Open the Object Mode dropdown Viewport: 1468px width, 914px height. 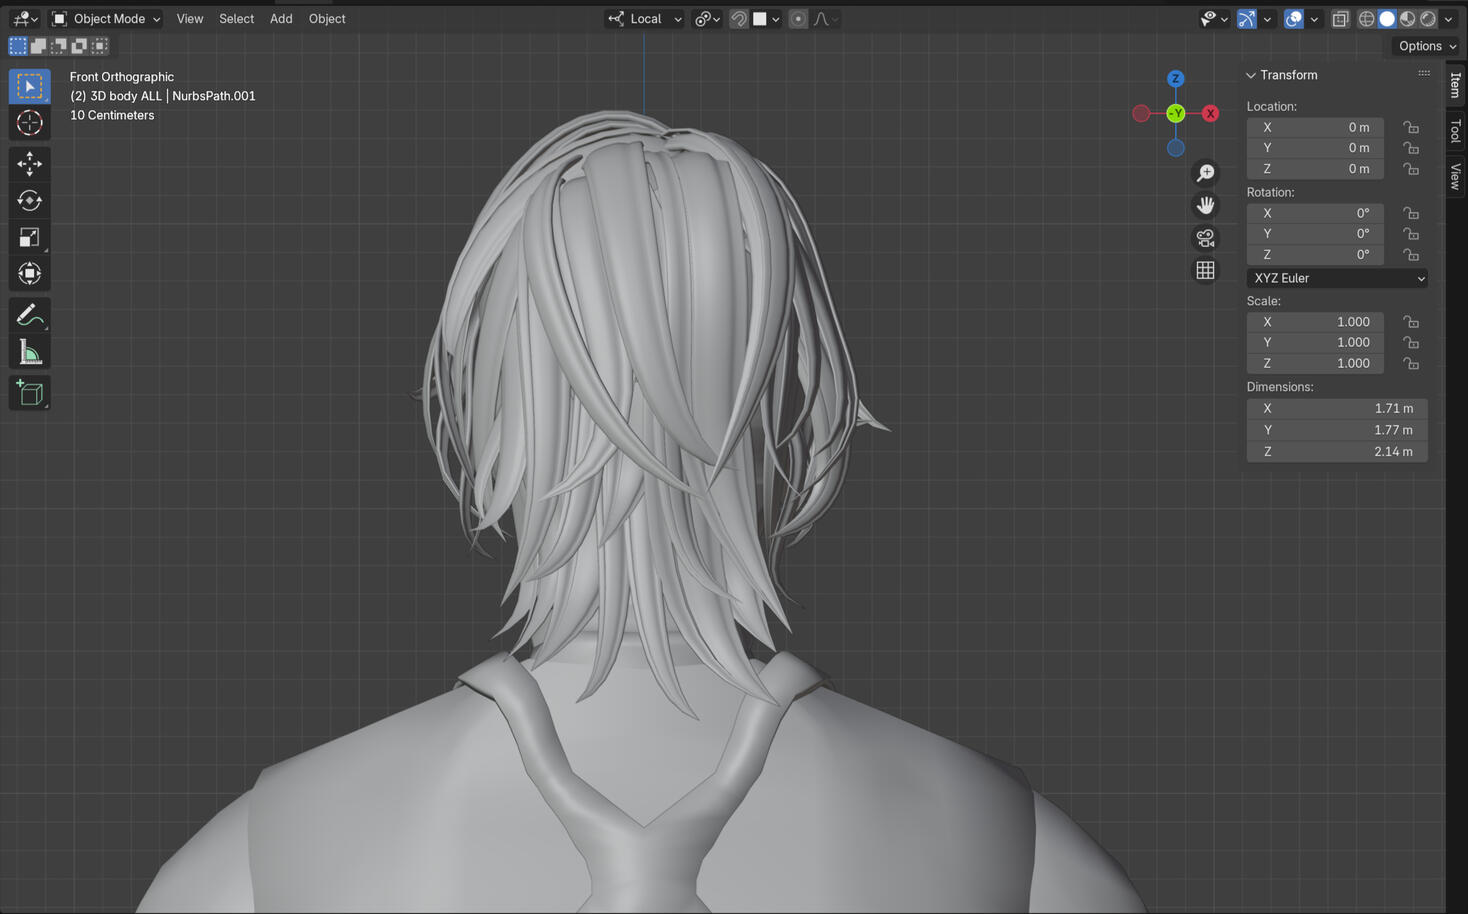point(106,19)
